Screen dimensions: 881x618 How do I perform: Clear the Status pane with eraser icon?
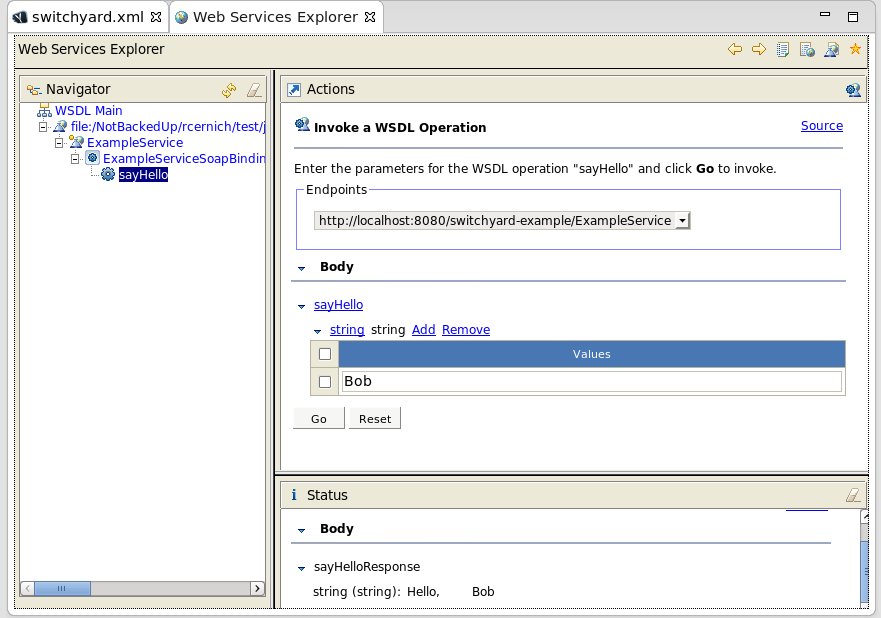pos(853,495)
